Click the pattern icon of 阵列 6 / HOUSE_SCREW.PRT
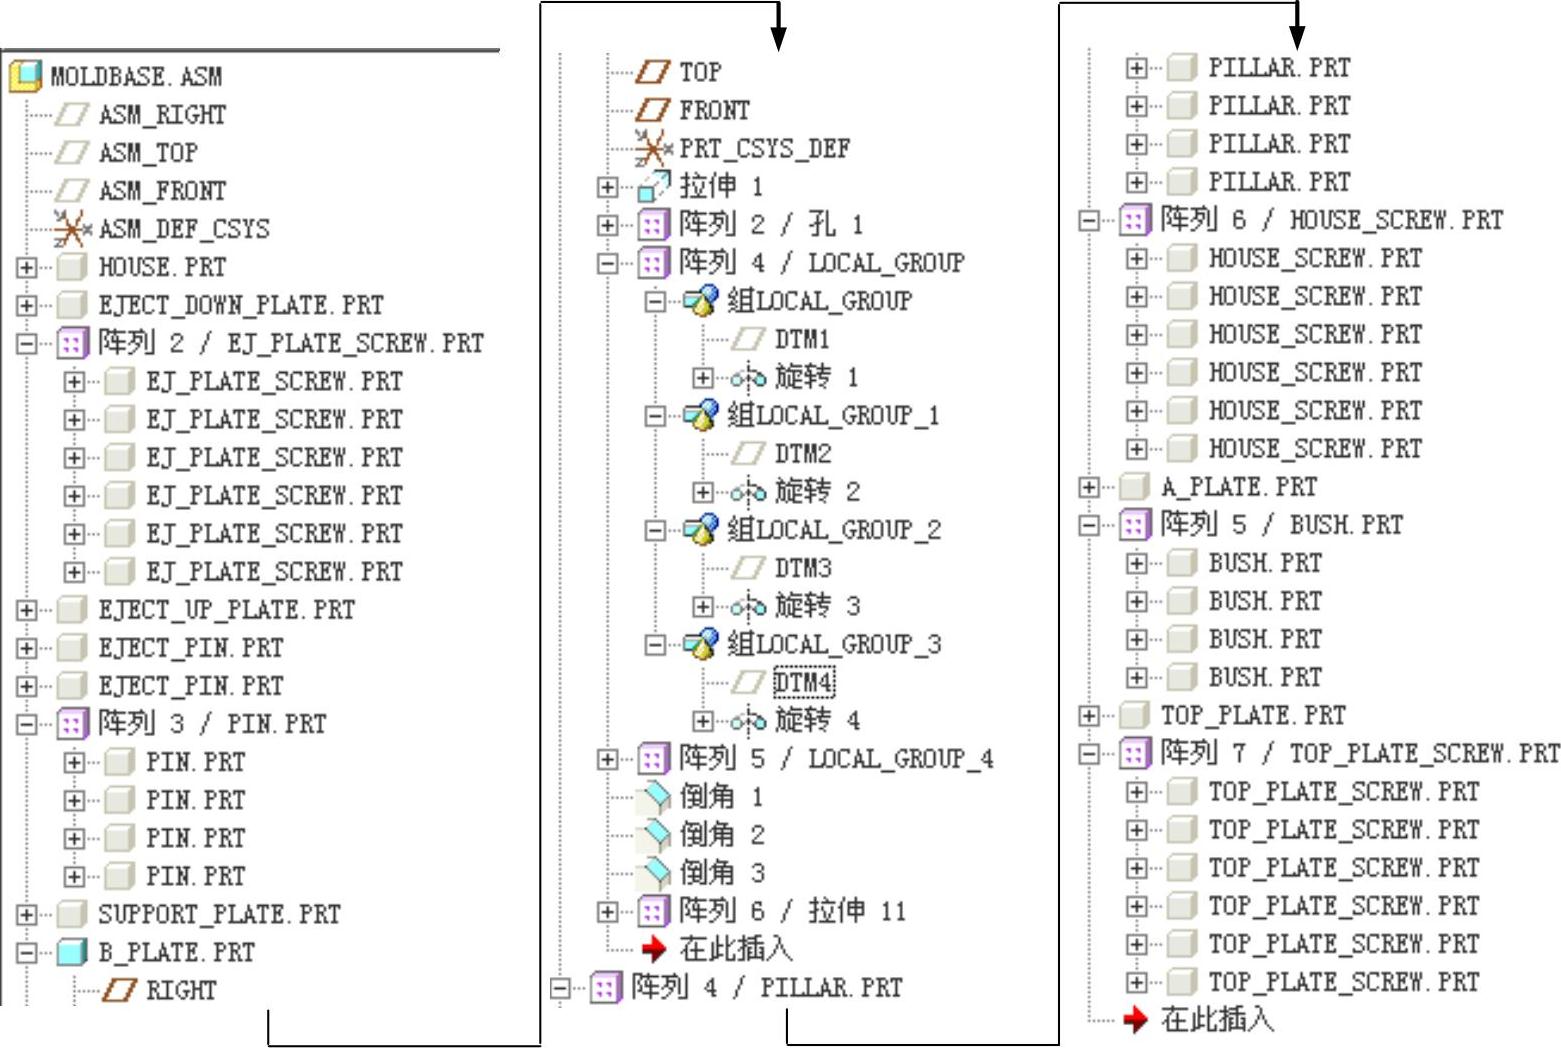 pyautogui.click(x=1134, y=219)
